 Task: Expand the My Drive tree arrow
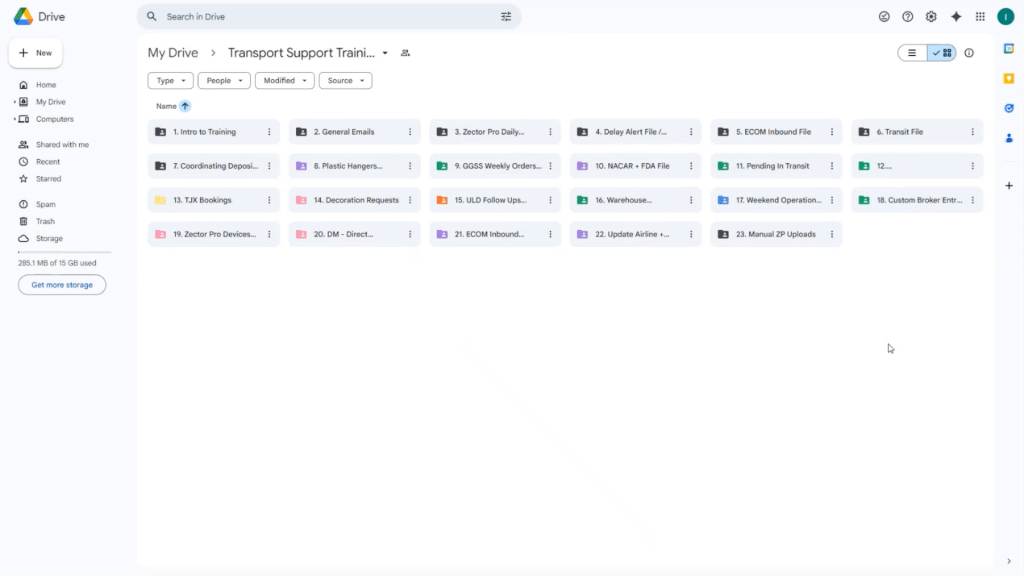(14, 102)
